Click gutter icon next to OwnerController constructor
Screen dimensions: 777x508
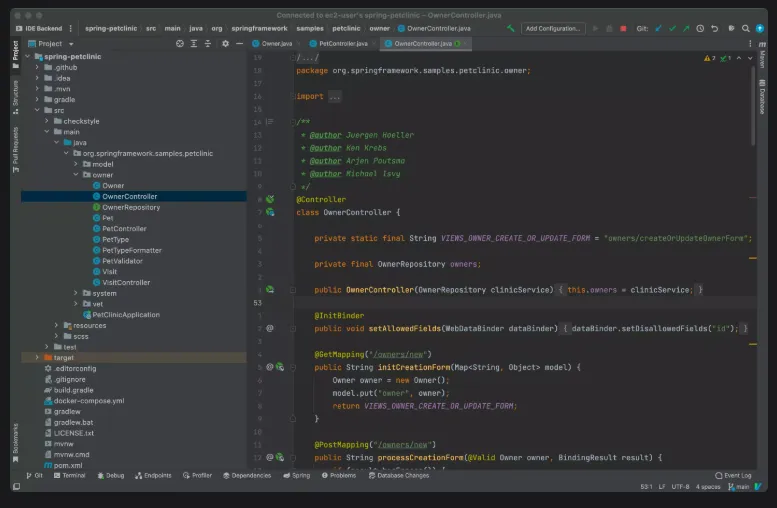(x=270, y=289)
